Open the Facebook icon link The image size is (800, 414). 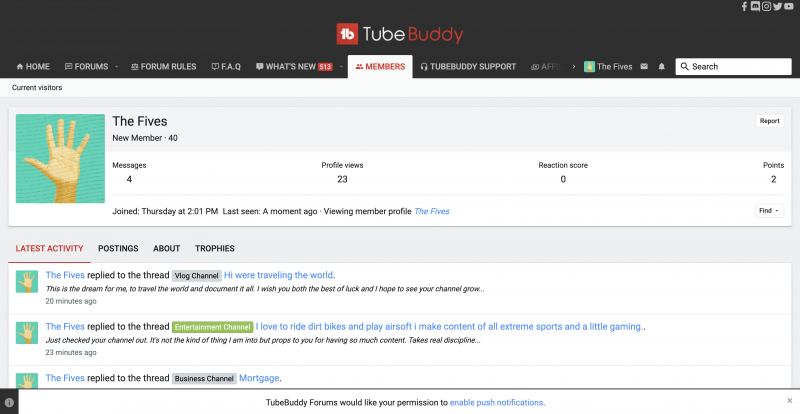point(744,7)
